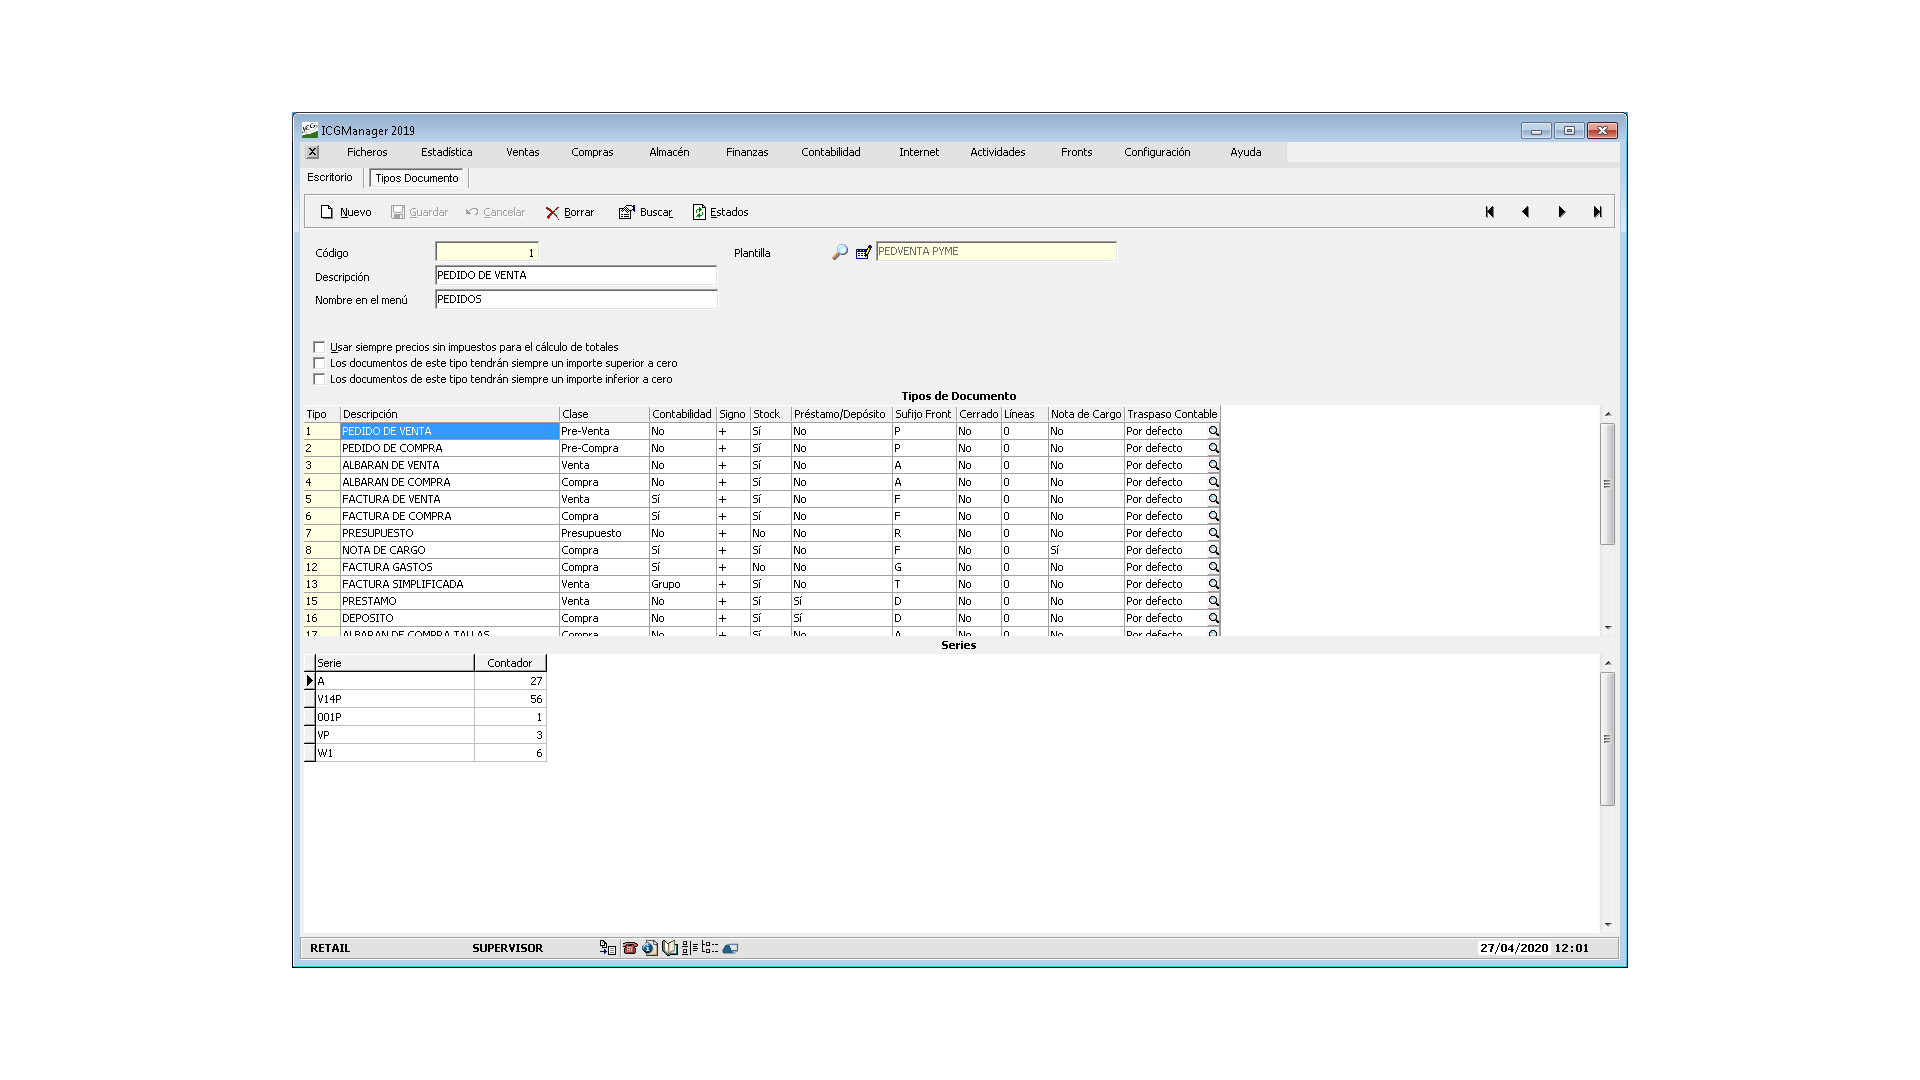Select the FACTURA DE COMPRA row

pos(761,516)
